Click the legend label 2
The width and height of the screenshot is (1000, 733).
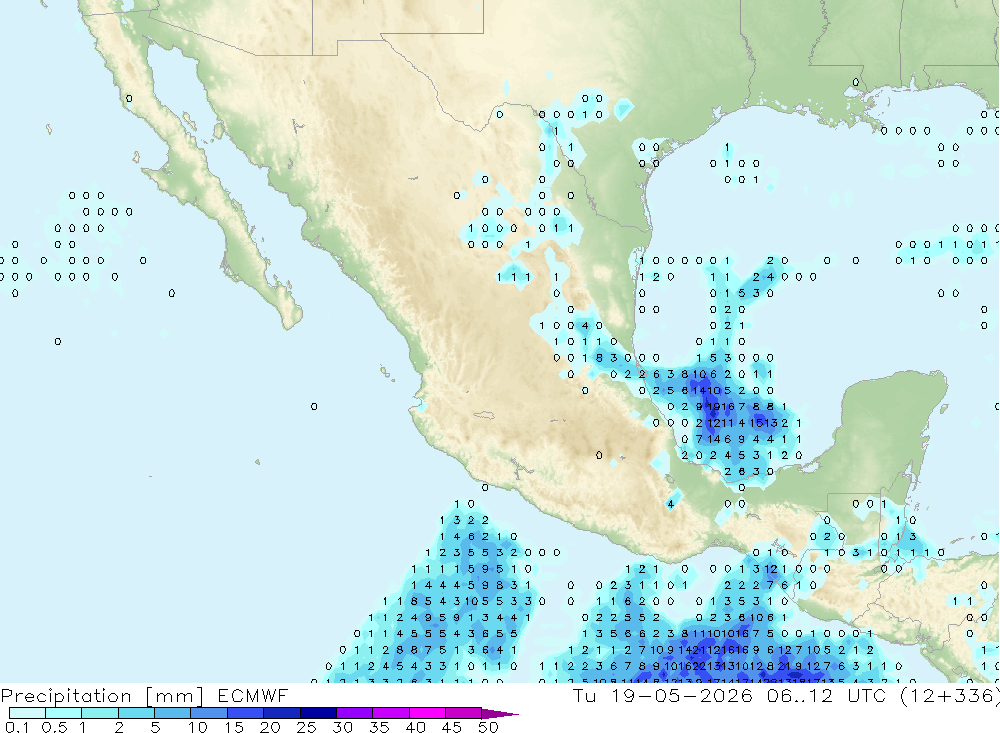[119, 727]
